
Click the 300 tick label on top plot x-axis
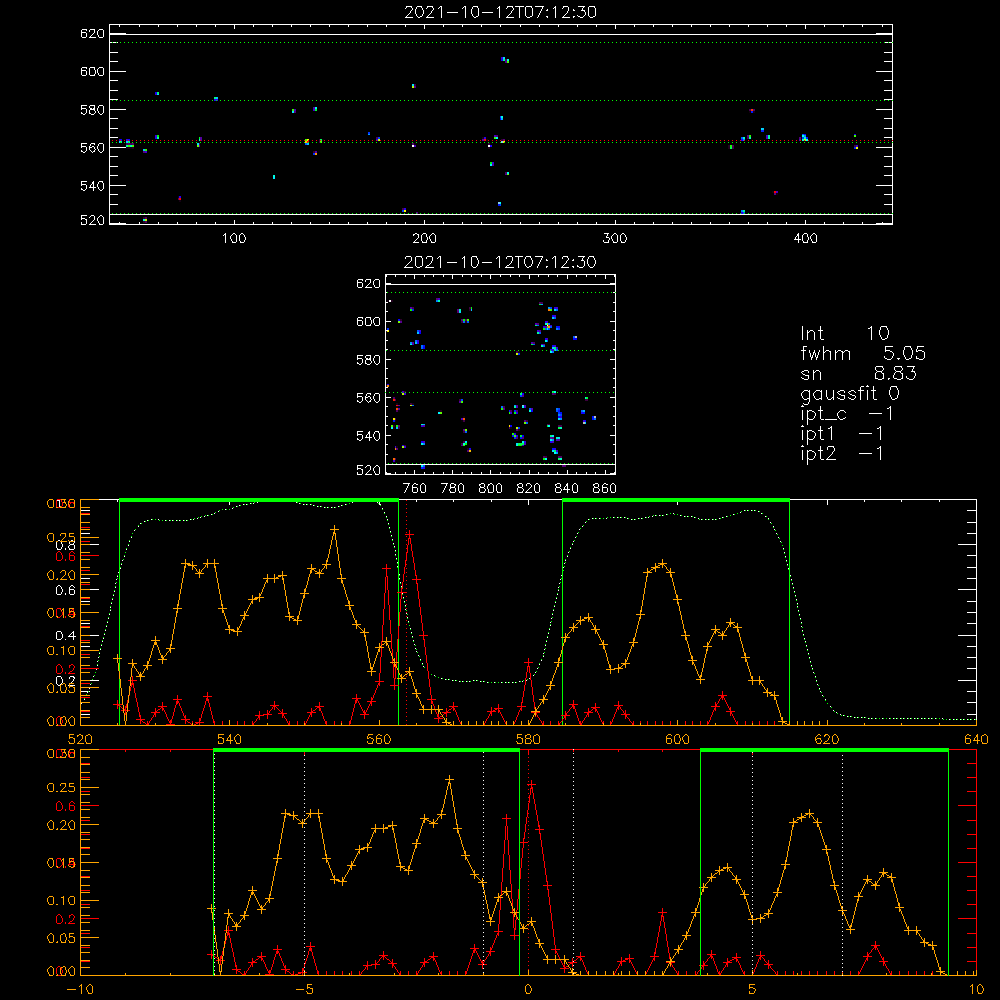click(615, 239)
